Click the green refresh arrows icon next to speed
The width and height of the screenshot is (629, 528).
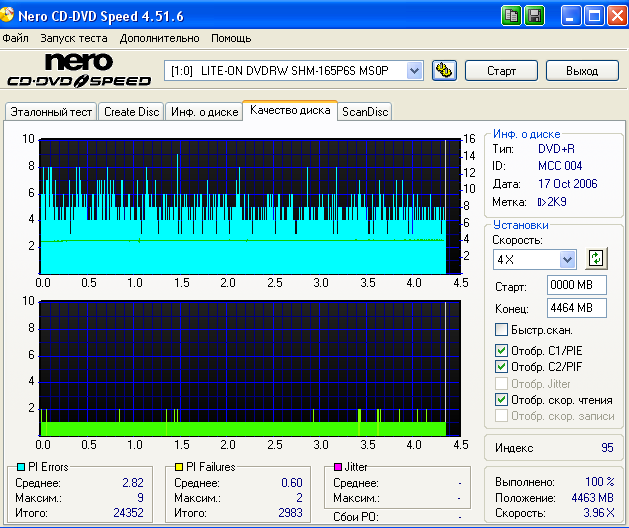click(x=597, y=259)
